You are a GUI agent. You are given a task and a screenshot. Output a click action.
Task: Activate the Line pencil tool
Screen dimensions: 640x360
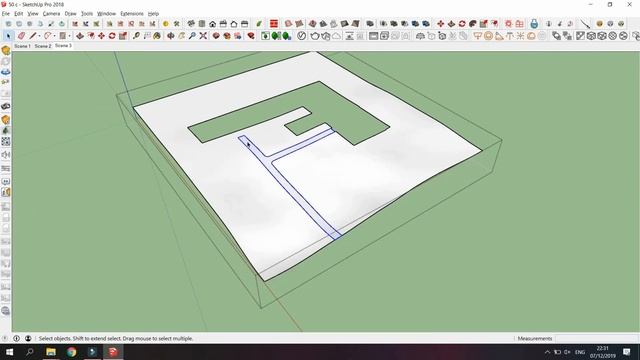(33, 36)
